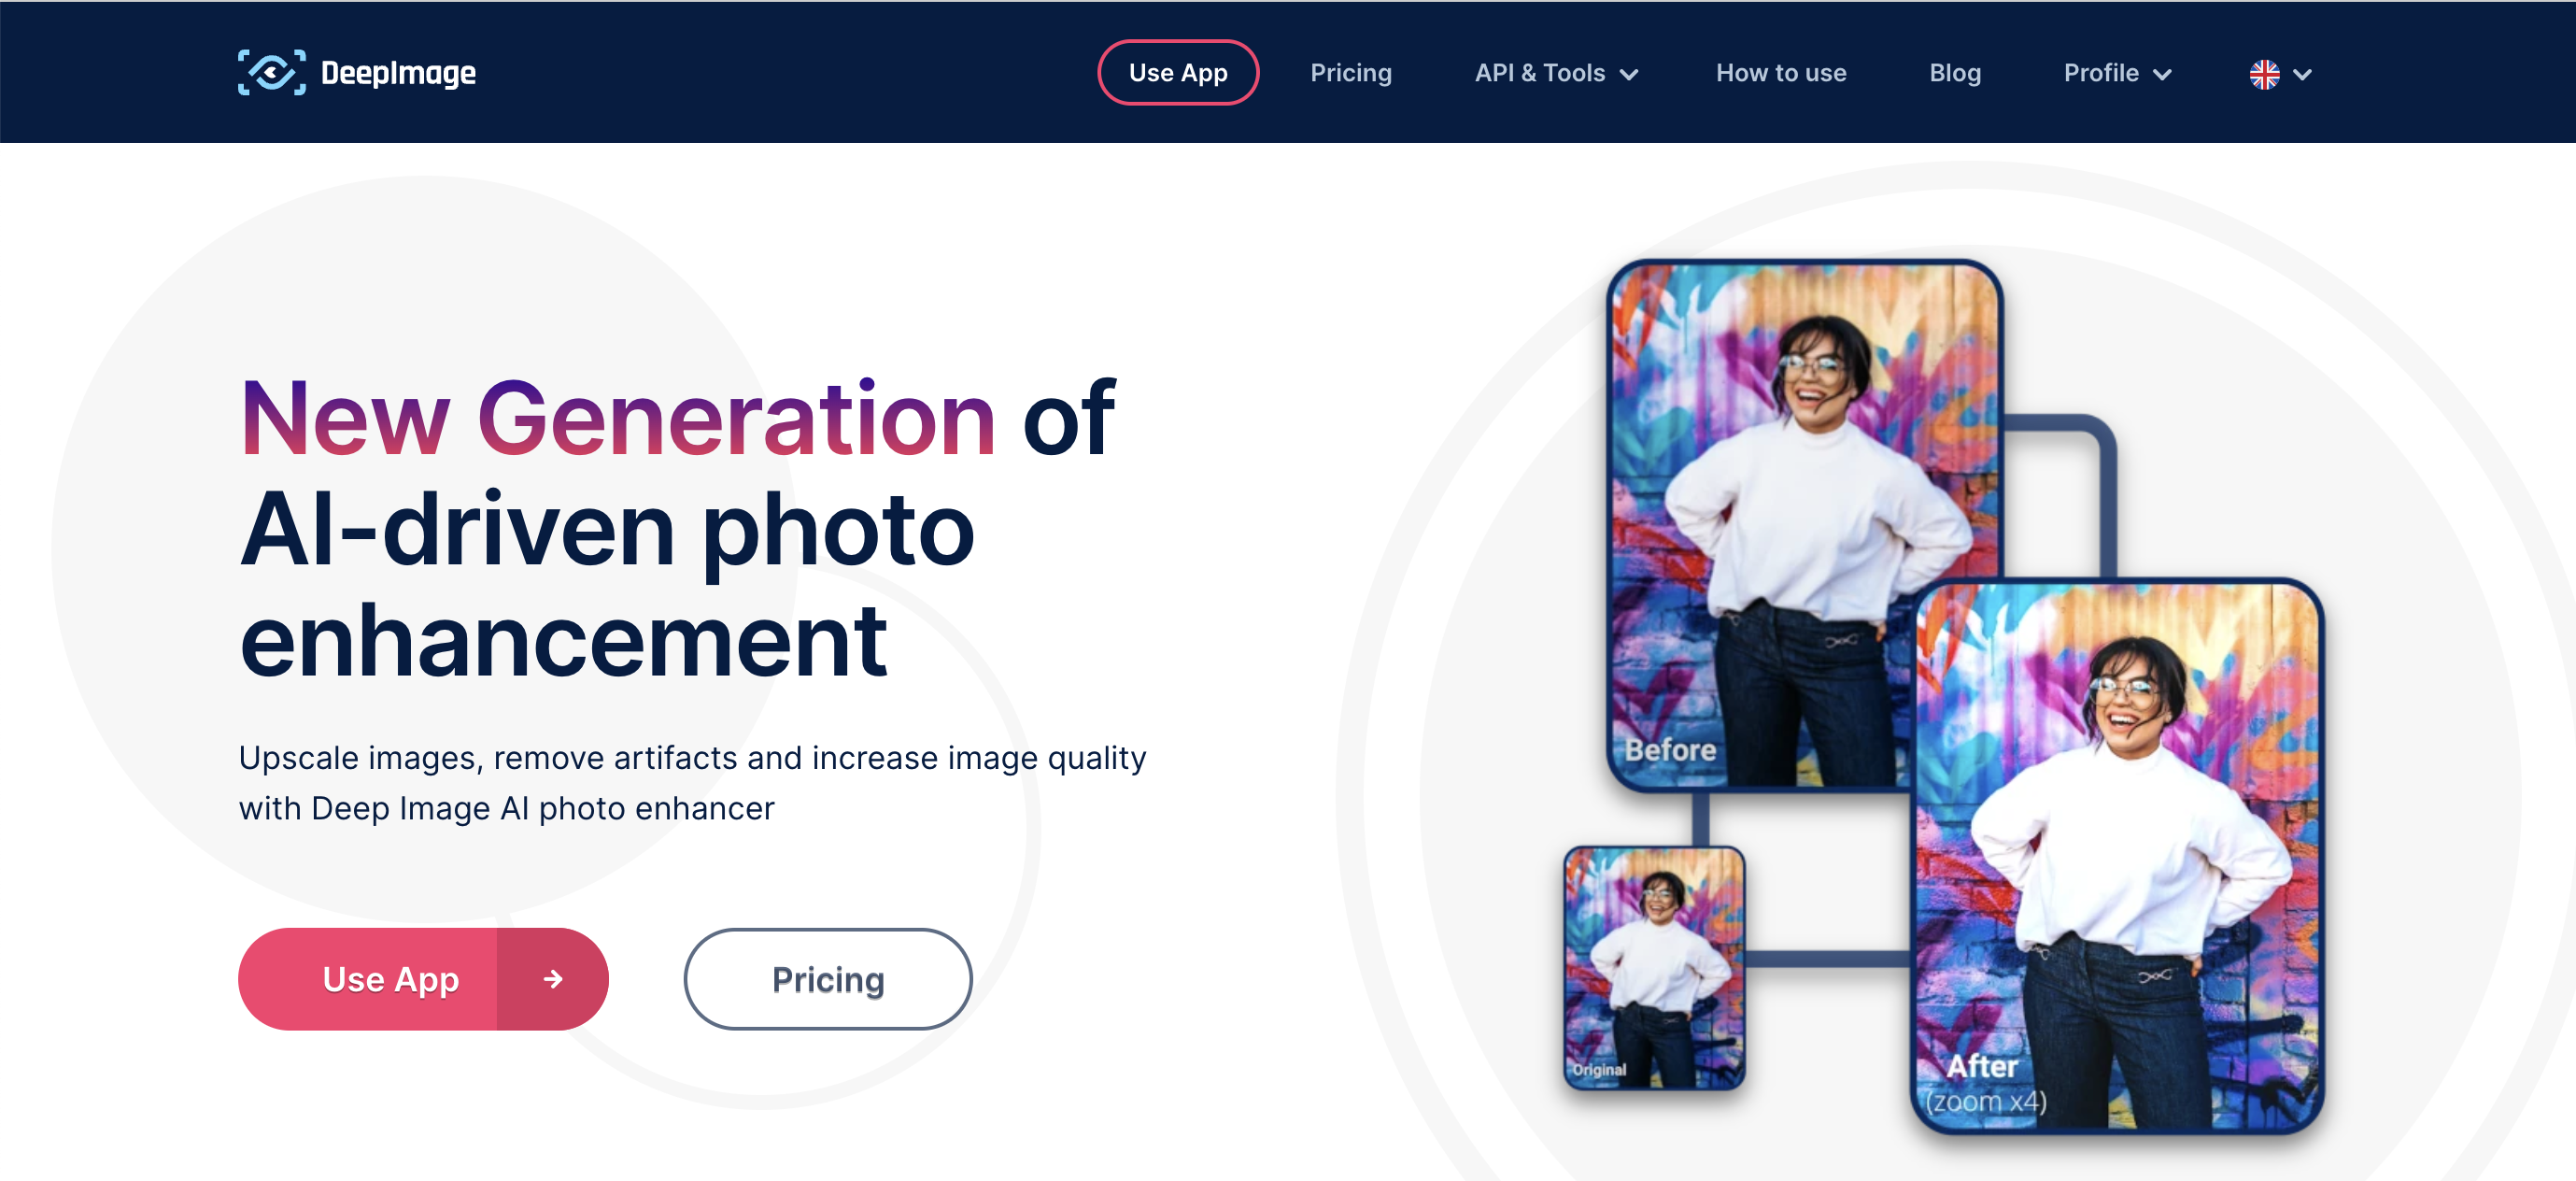Select the small Original thumbnail image
This screenshot has height=1181, width=2576.
(1654, 968)
